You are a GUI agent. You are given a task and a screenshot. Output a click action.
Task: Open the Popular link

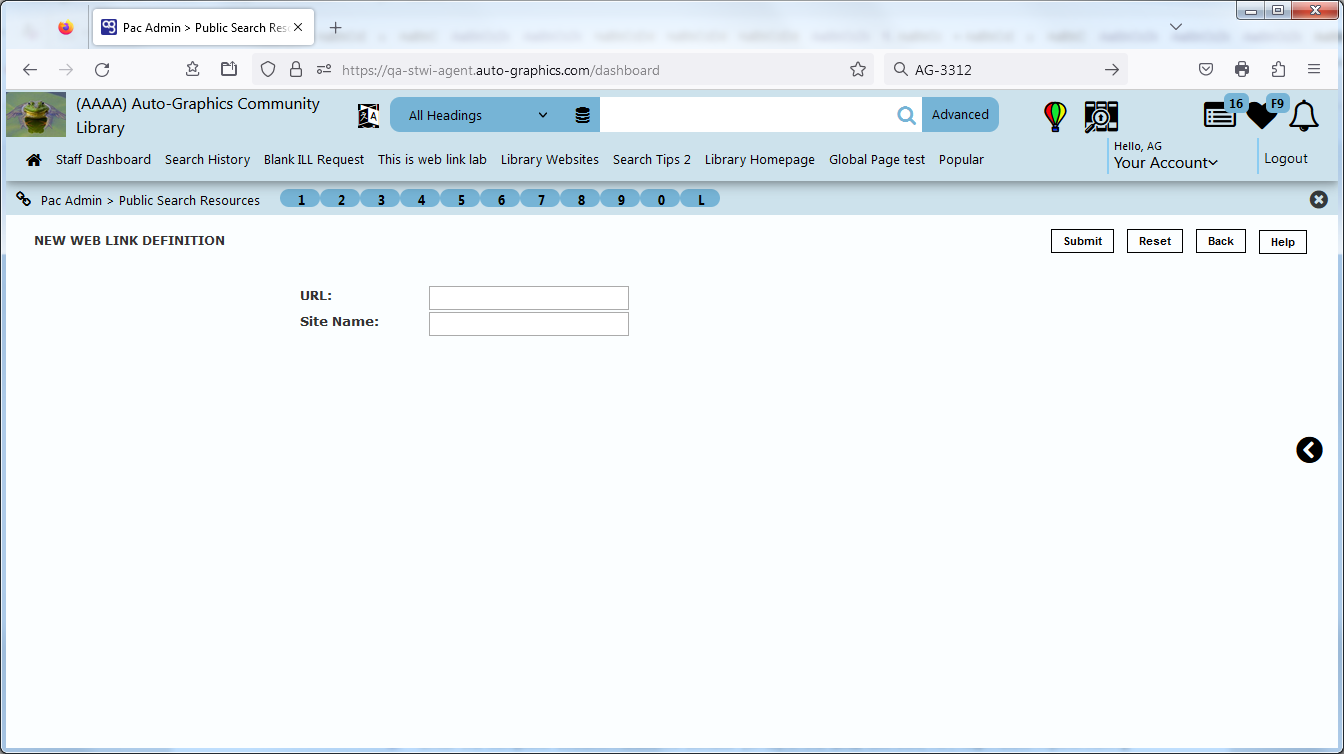pyautogui.click(x=961, y=160)
